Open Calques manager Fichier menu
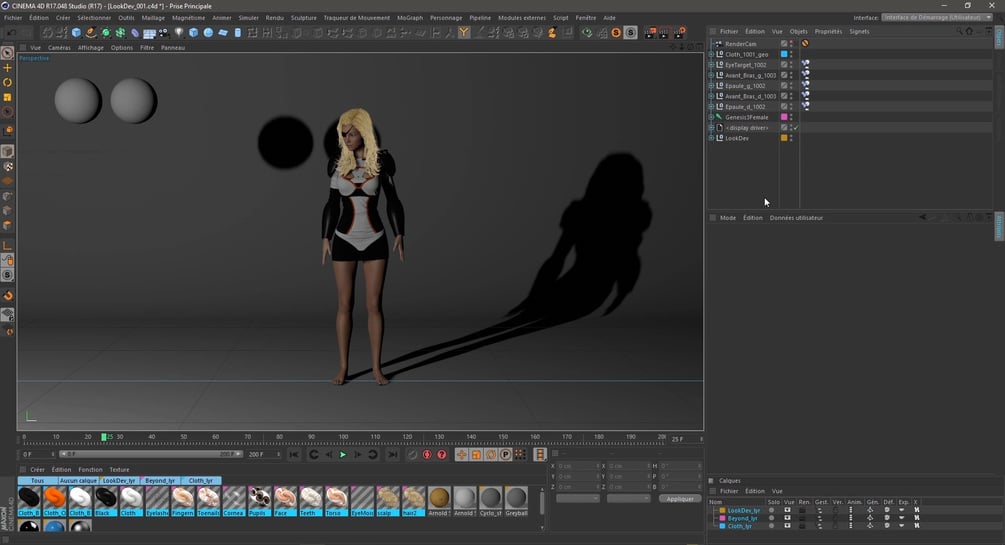 [729, 491]
